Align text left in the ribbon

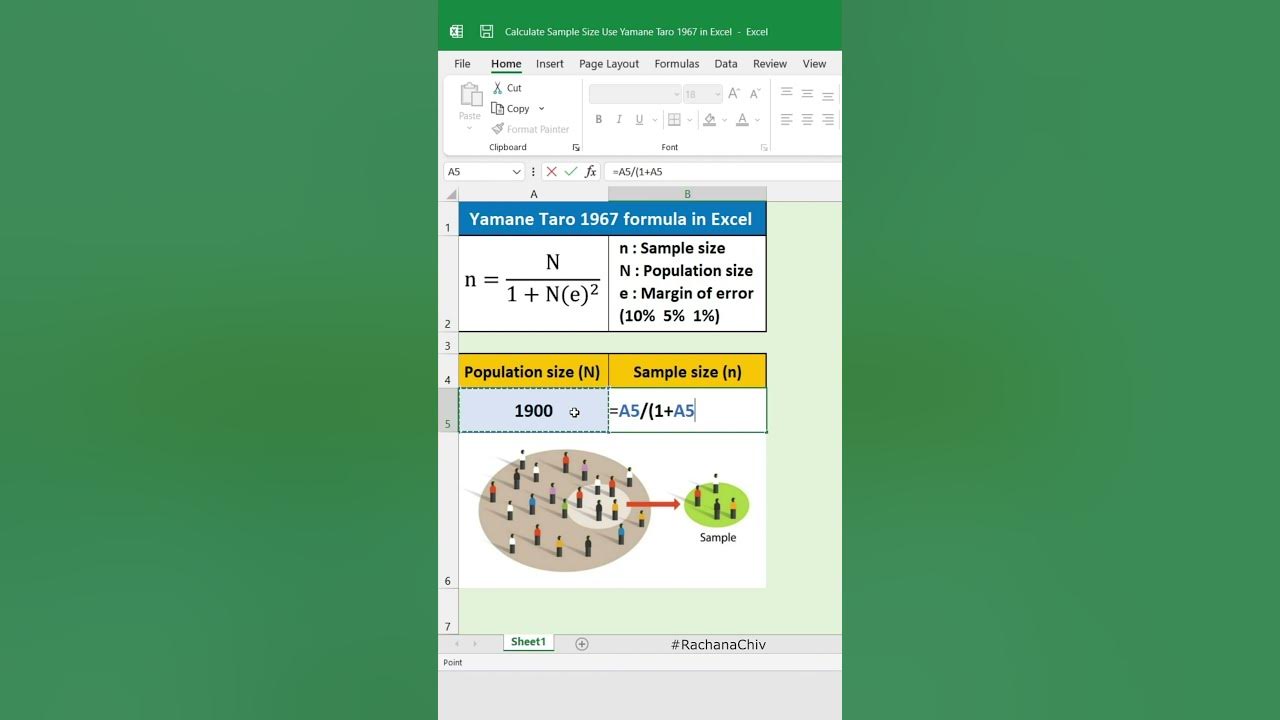(786, 119)
